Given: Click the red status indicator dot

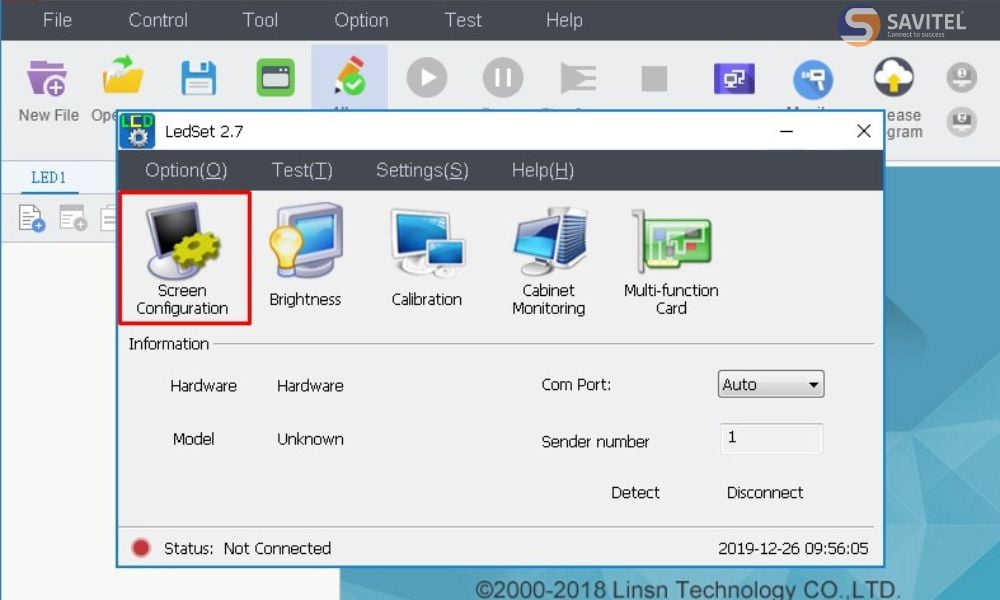Looking at the screenshot, I should pos(140,548).
